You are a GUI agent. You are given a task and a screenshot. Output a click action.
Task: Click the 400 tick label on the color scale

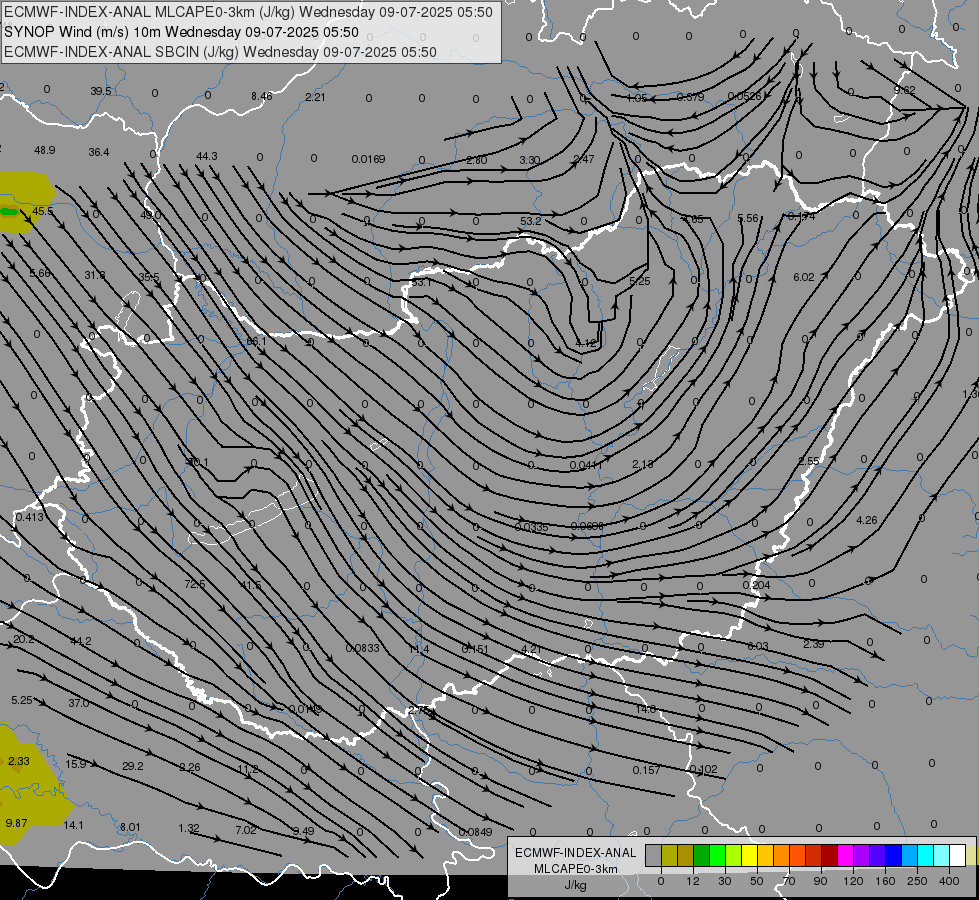(x=949, y=881)
